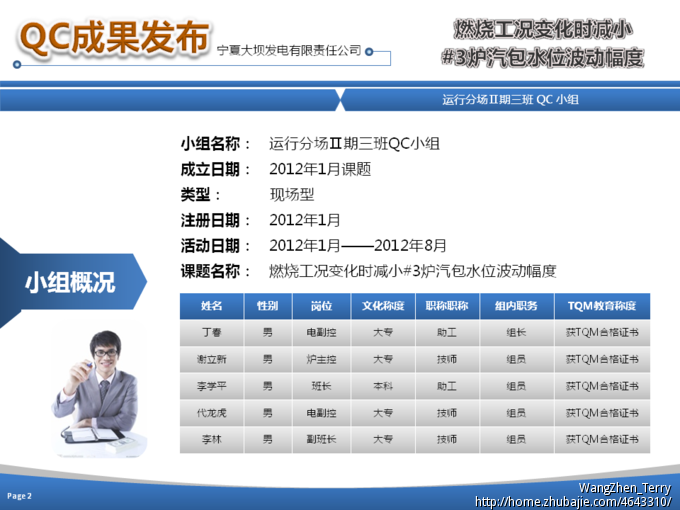Click the name cell 丁春
The height and width of the screenshot is (510, 680).
pos(211,333)
